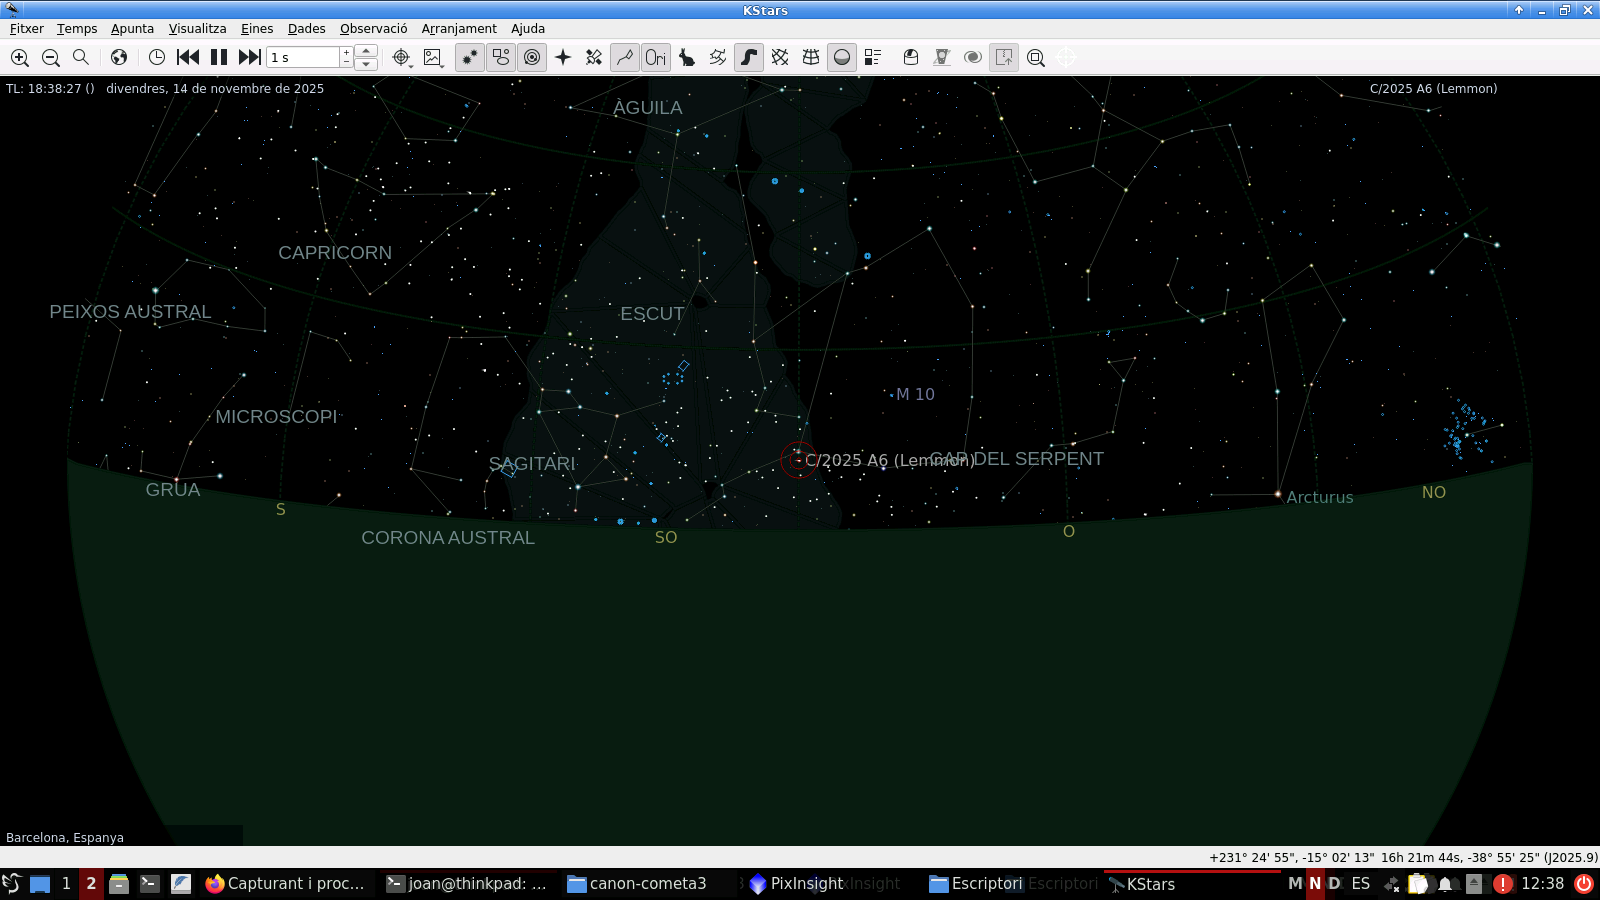Set time to now with clock icon
This screenshot has width=1600, height=900.
[x=157, y=58]
